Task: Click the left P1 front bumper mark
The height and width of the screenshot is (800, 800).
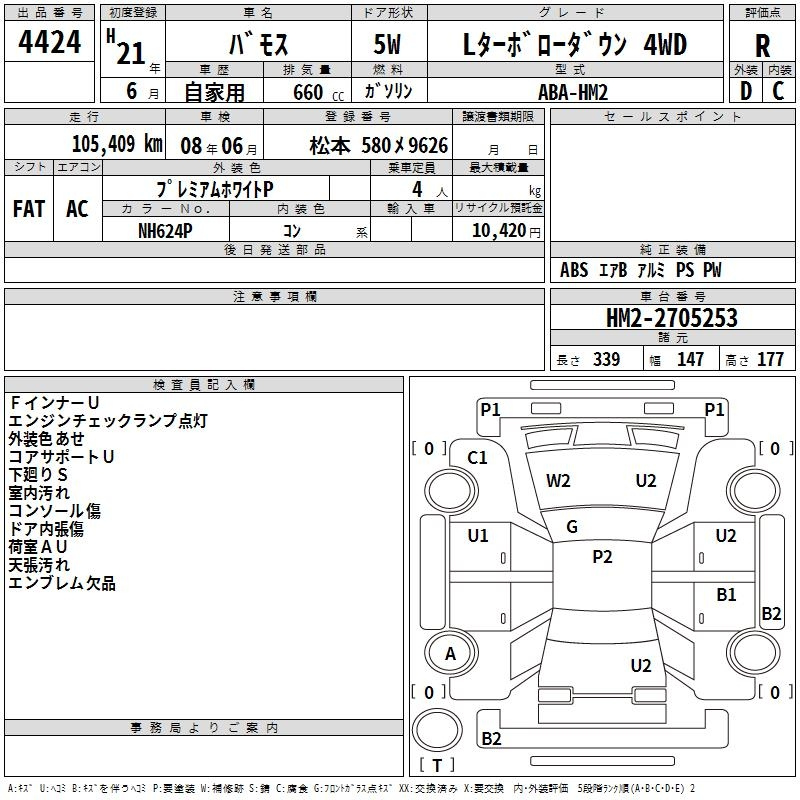Action: tap(490, 409)
